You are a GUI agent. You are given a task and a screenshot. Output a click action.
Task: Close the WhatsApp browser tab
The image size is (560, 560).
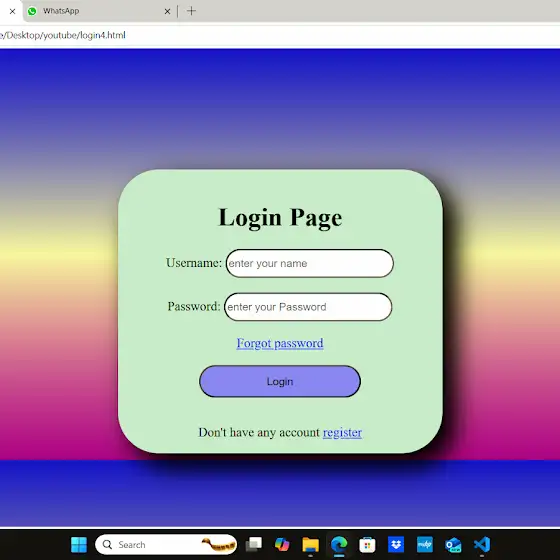(167, 11)
